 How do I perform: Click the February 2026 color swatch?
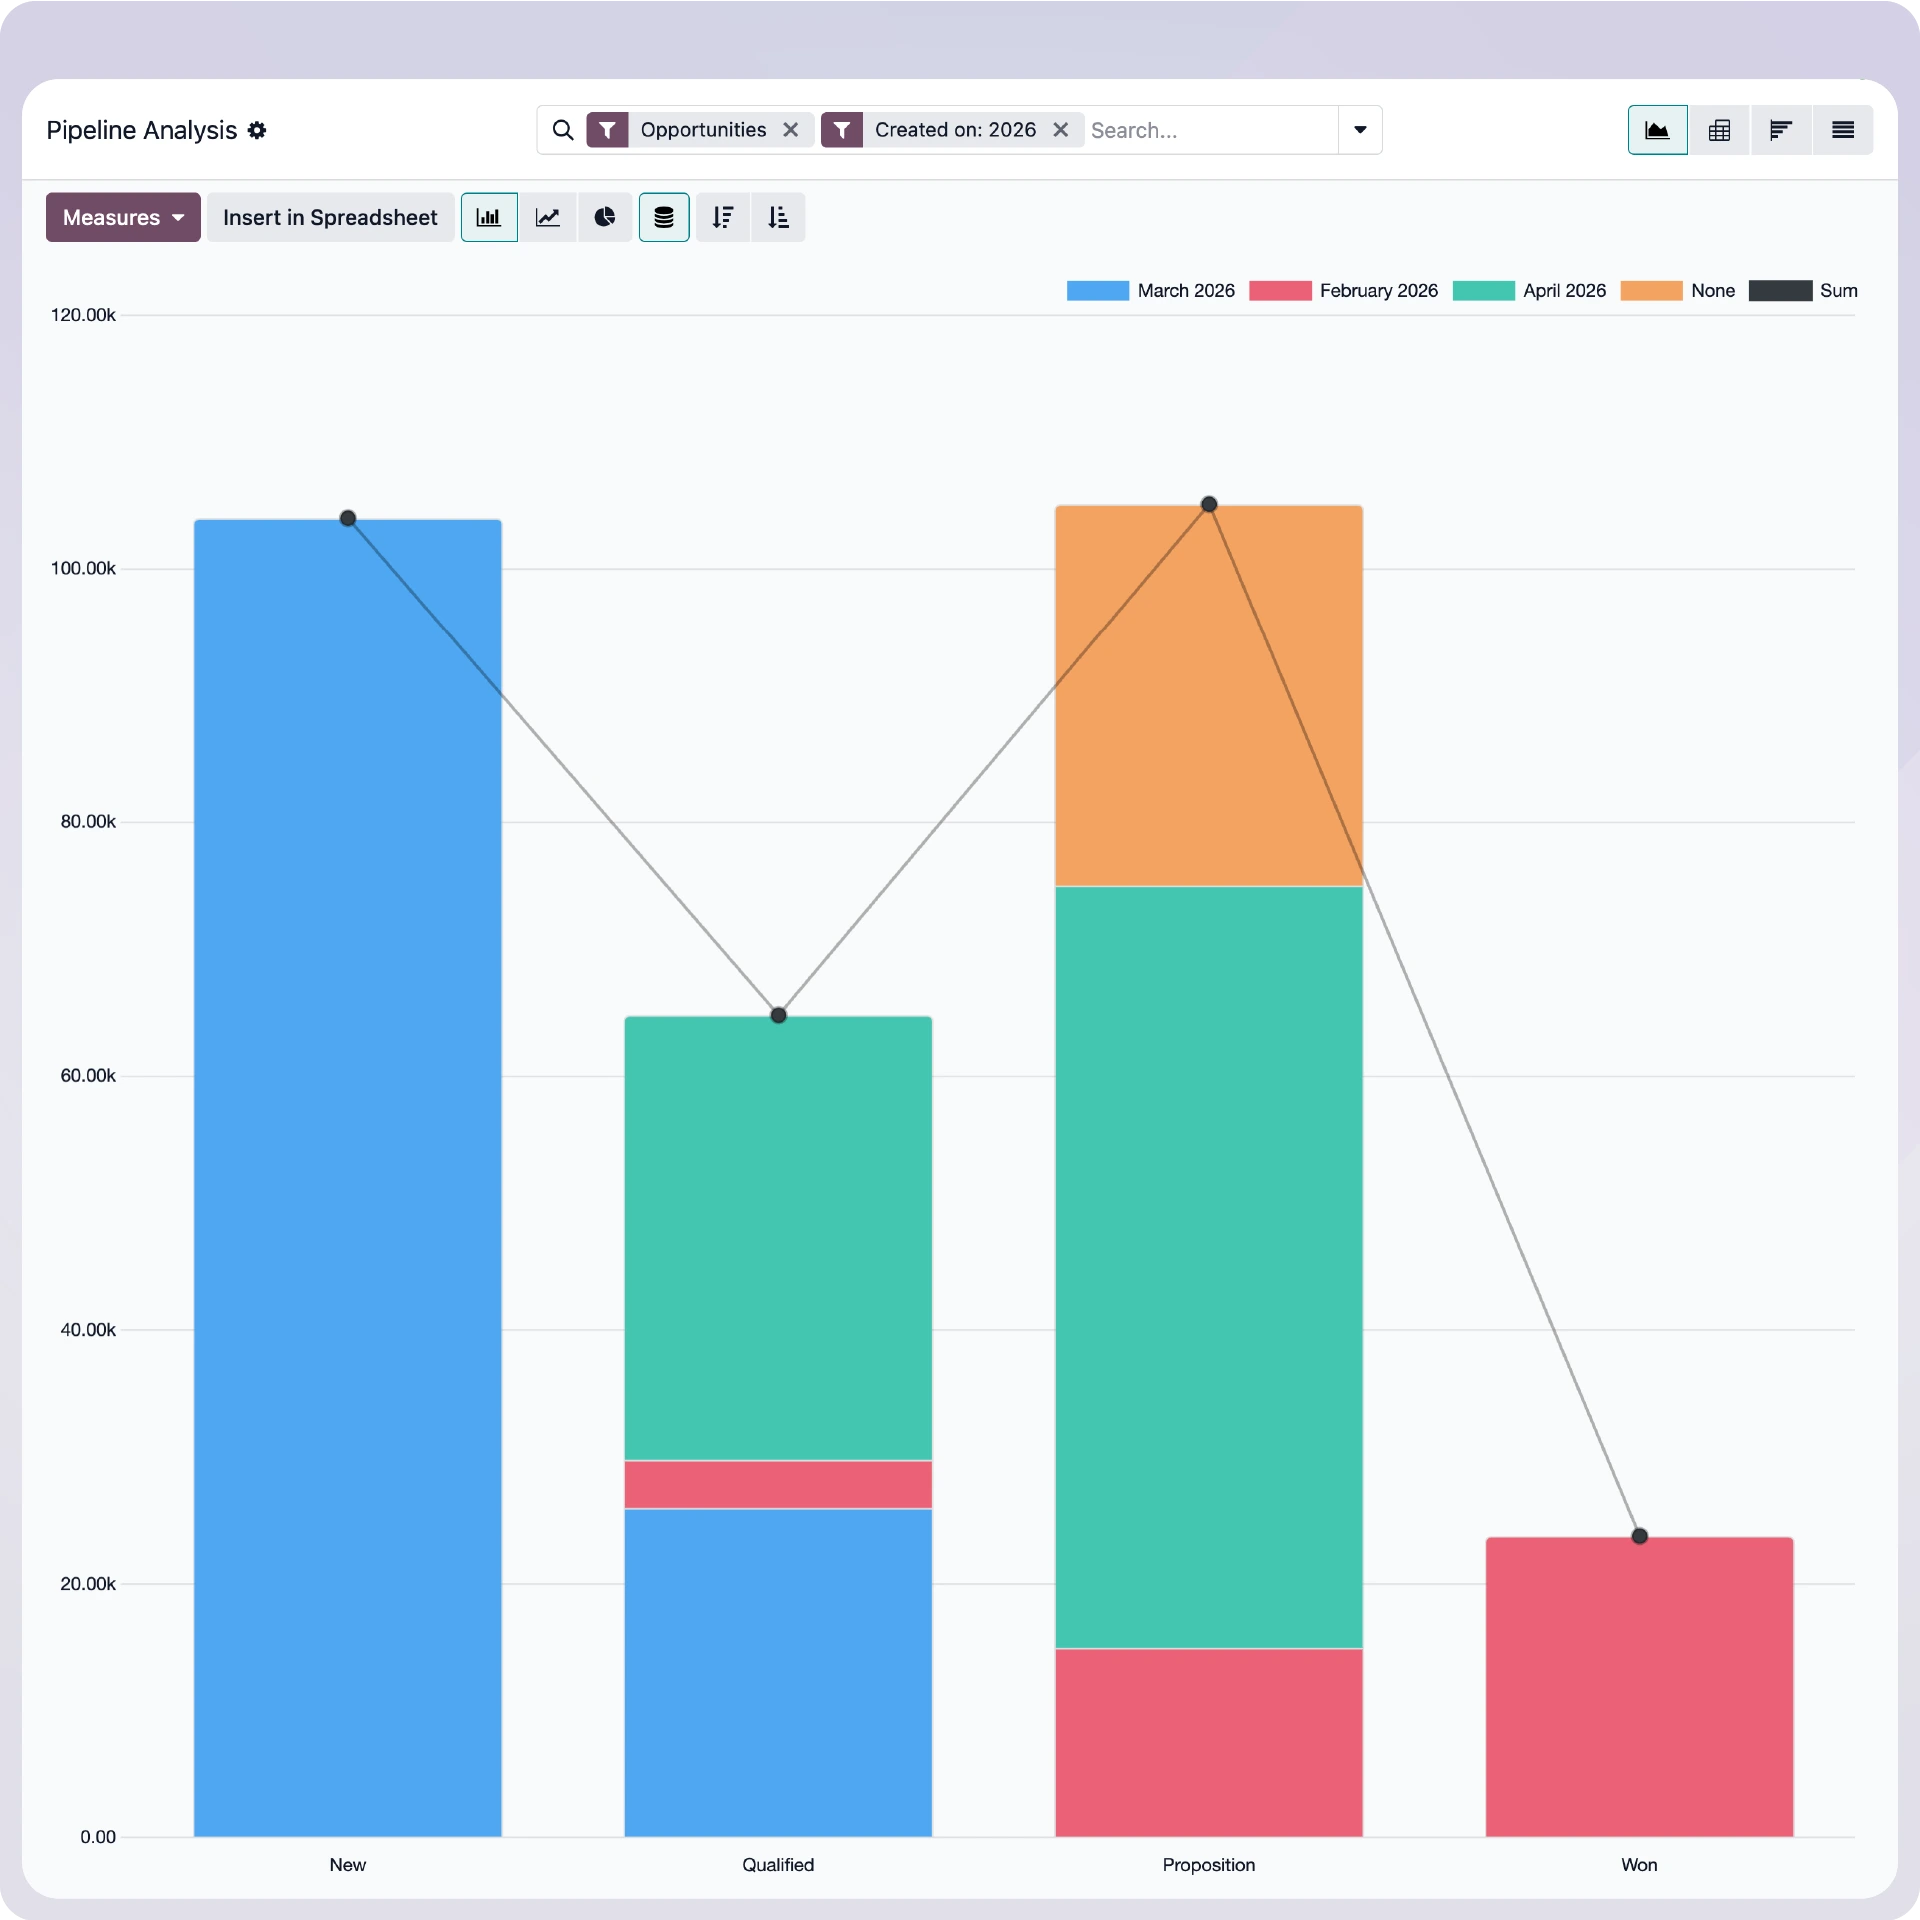tap(1279, 291)
